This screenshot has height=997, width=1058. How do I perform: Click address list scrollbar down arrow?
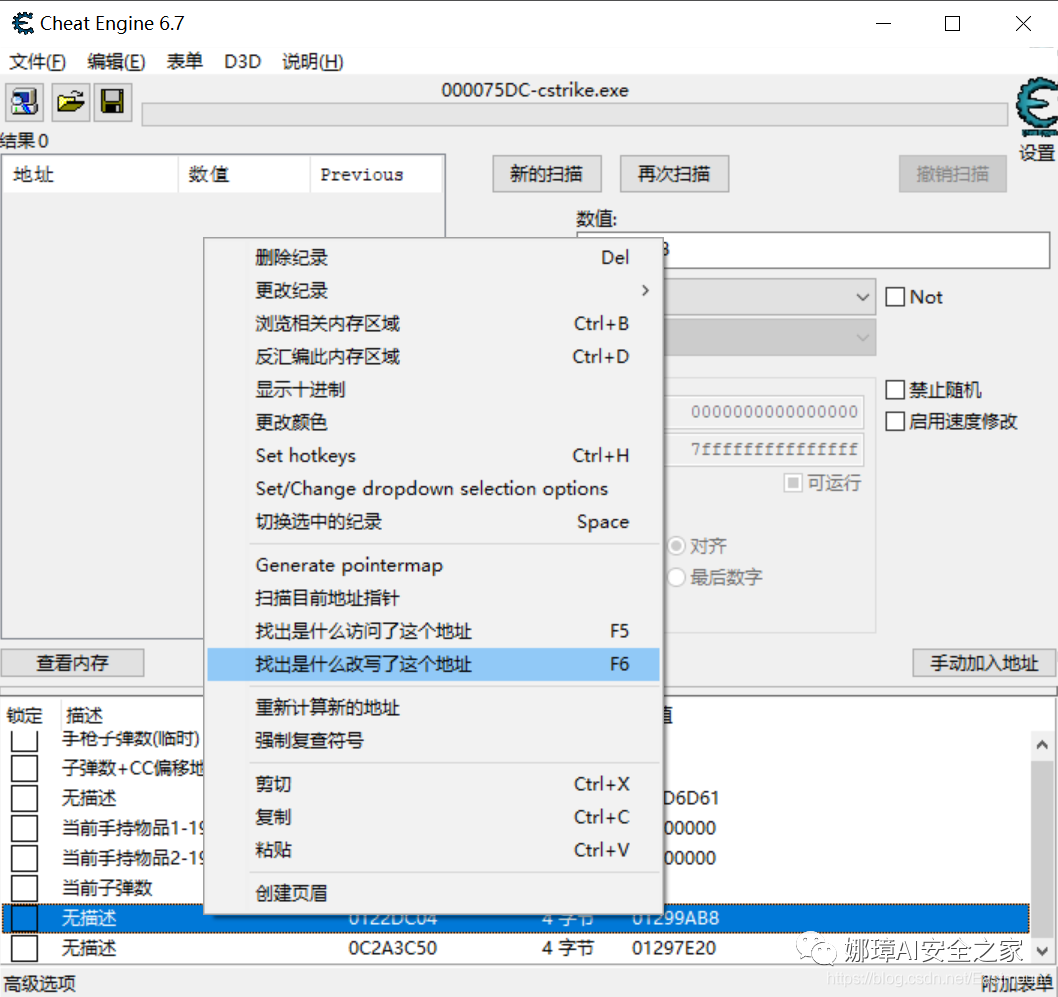click(x=1042, y=950)
